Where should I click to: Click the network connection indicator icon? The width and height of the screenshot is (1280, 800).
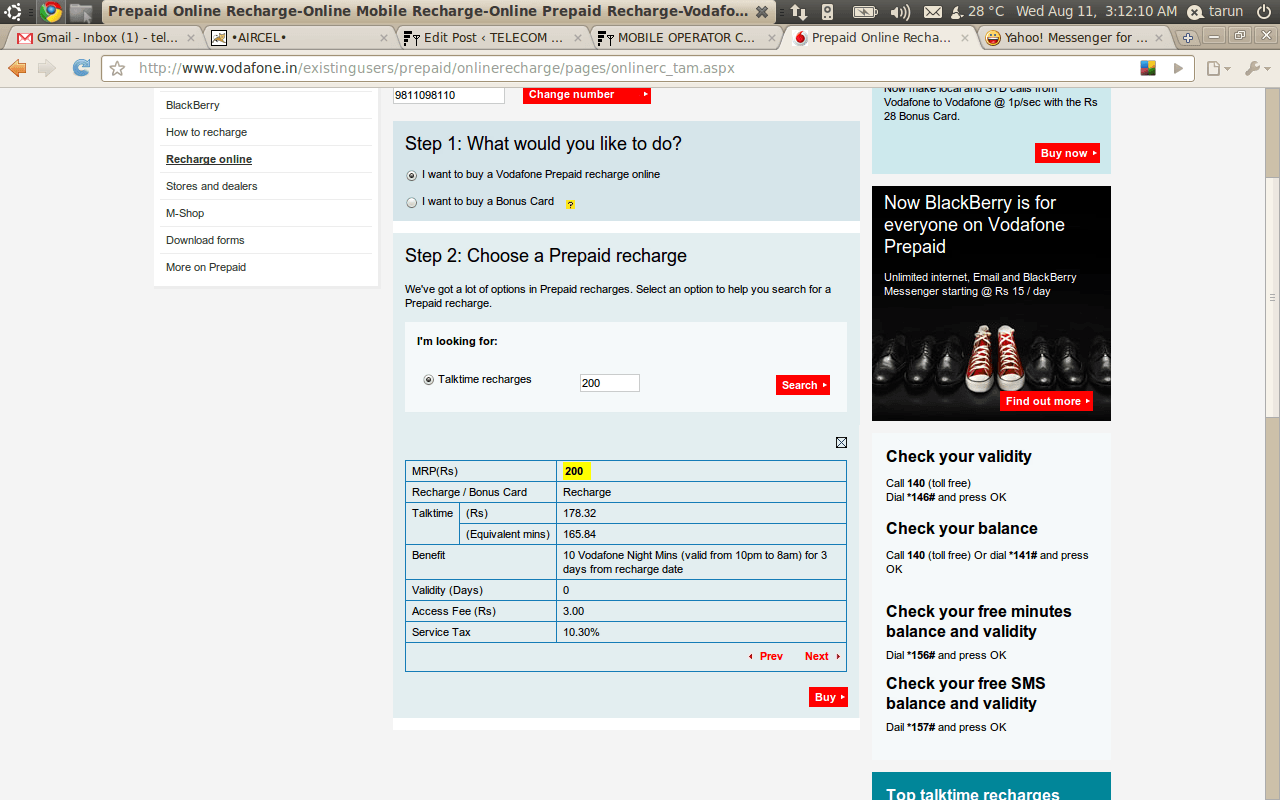click(799, 12)
